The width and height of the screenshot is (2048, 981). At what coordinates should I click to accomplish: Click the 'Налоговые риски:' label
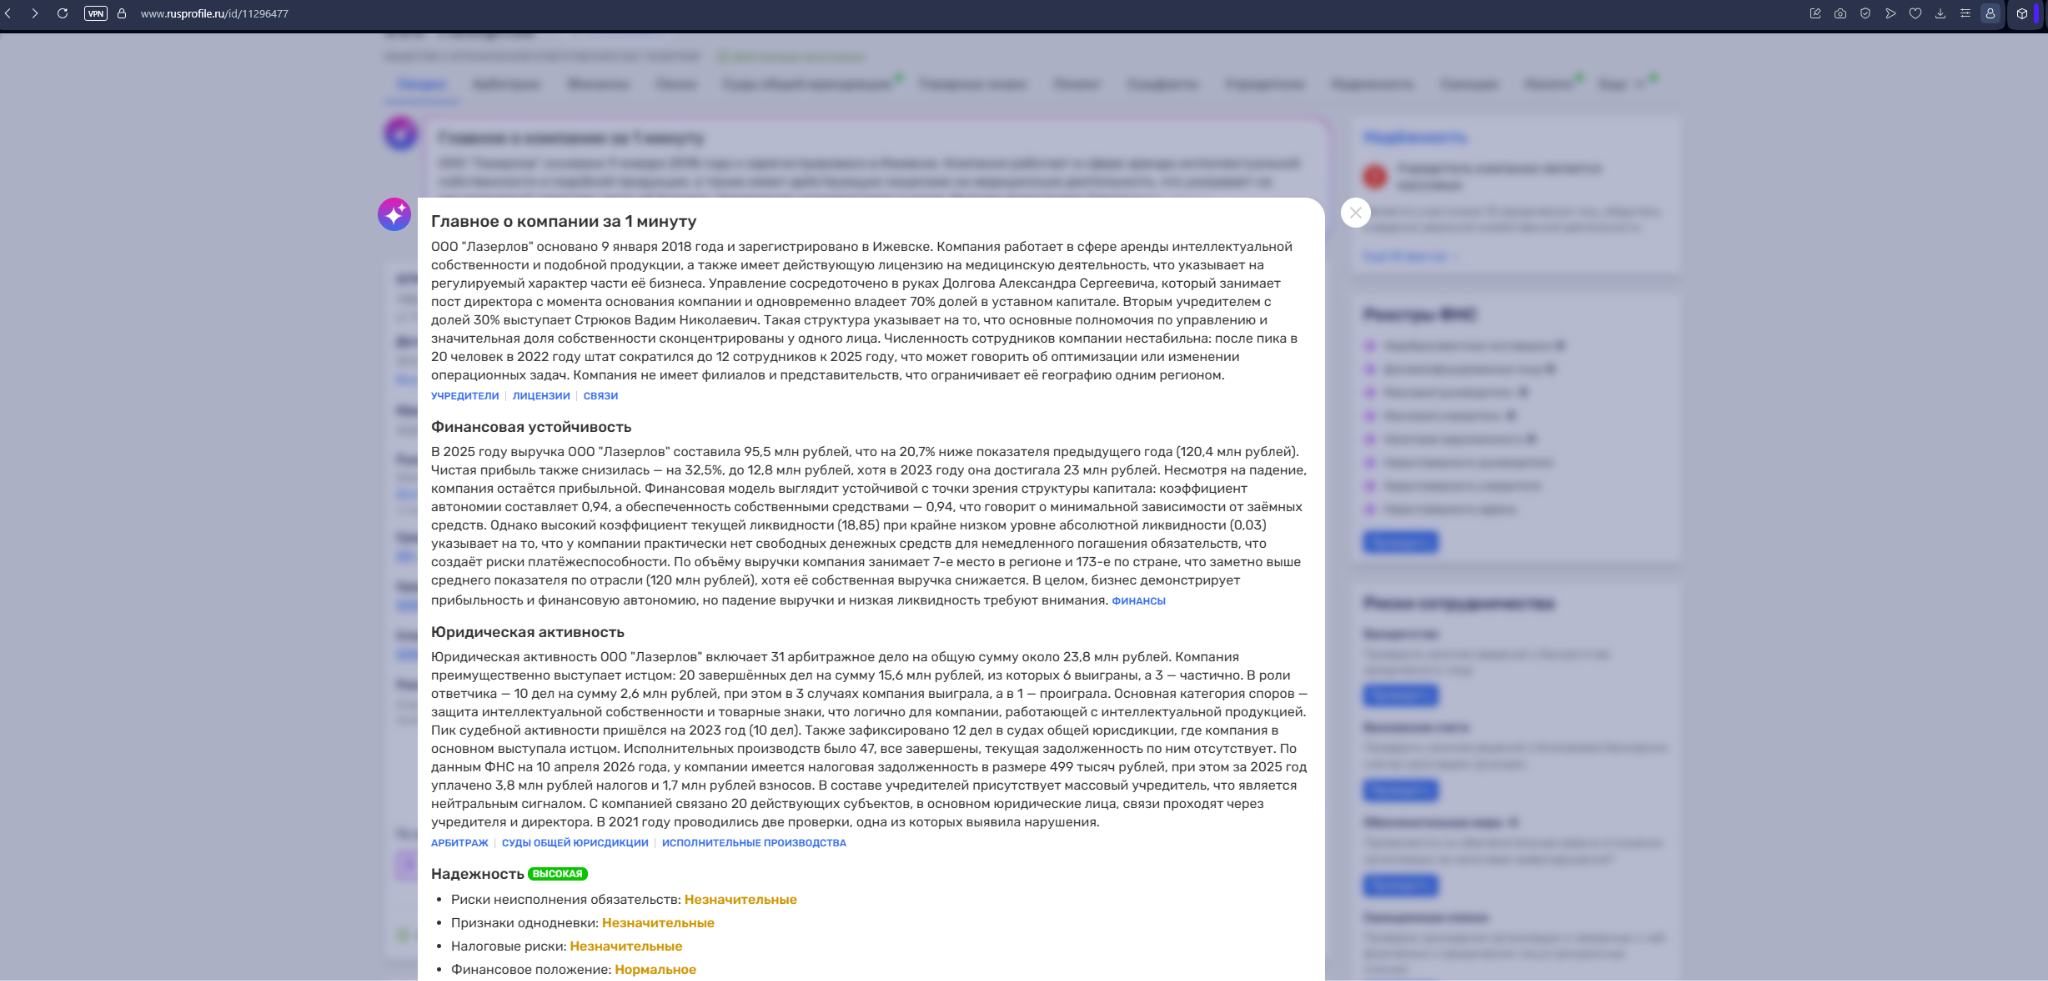coord(509,946)
